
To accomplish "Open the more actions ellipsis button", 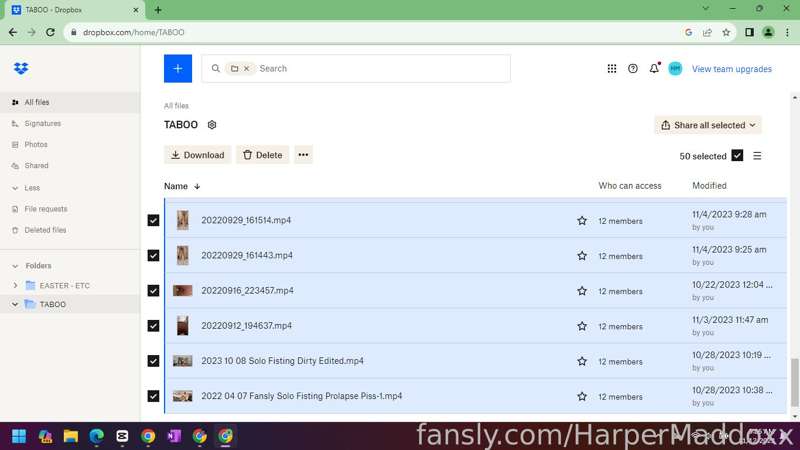I will coord(303,155).
